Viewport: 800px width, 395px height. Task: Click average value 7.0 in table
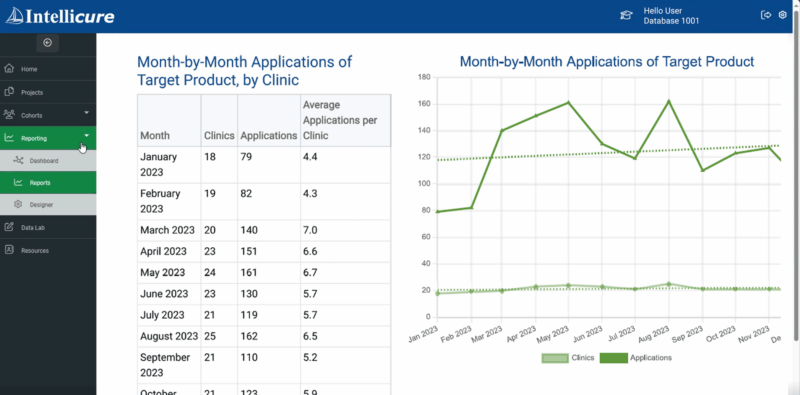pyautogui.click(x=310, y=230)
